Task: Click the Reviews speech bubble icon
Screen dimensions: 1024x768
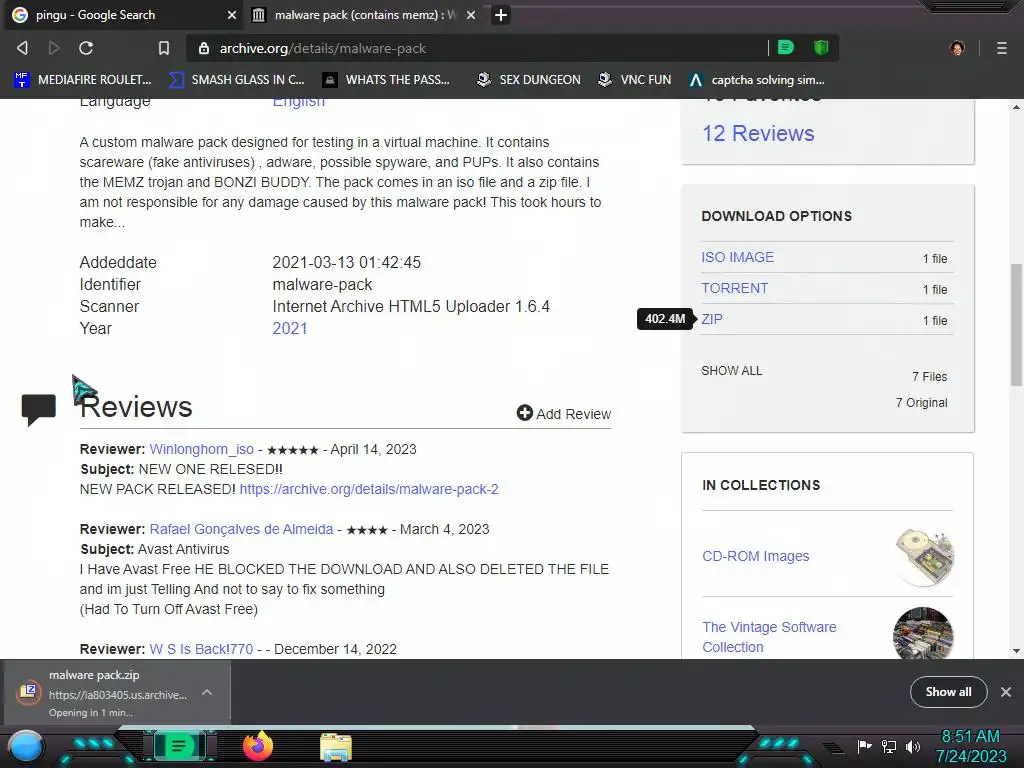Action: pos(39,409)
